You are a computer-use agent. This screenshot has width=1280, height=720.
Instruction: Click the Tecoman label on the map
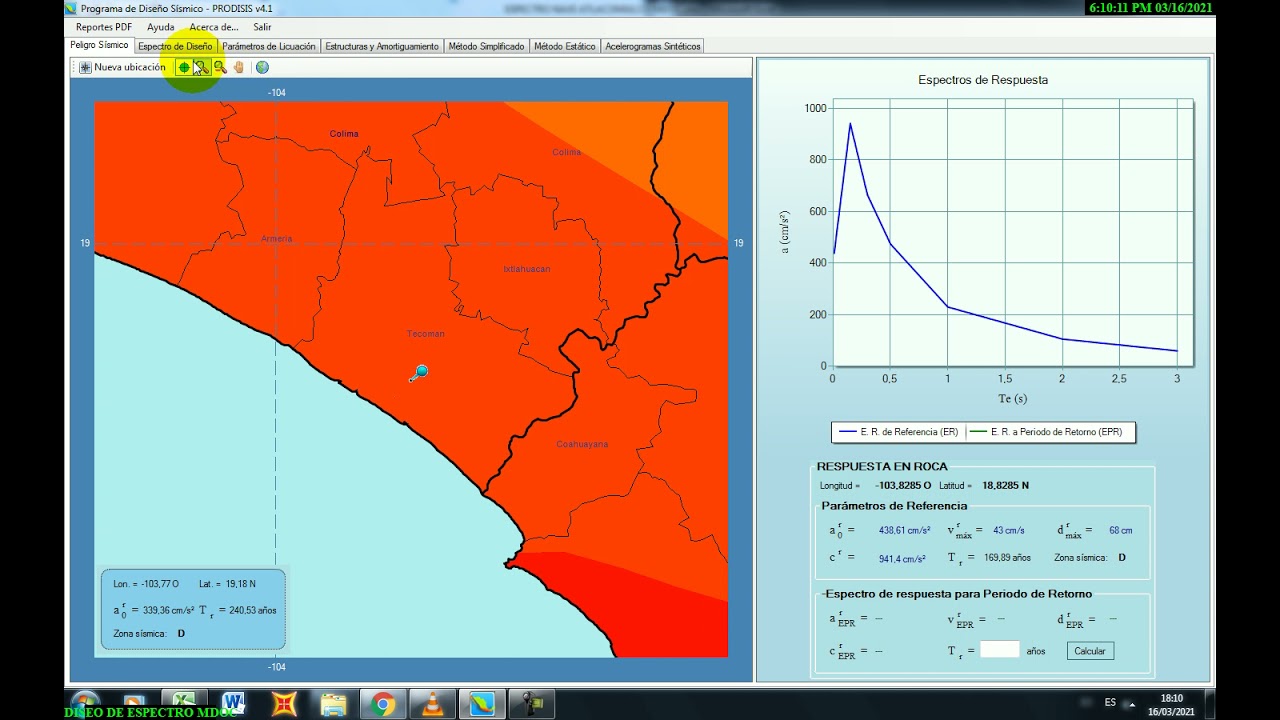426,334
